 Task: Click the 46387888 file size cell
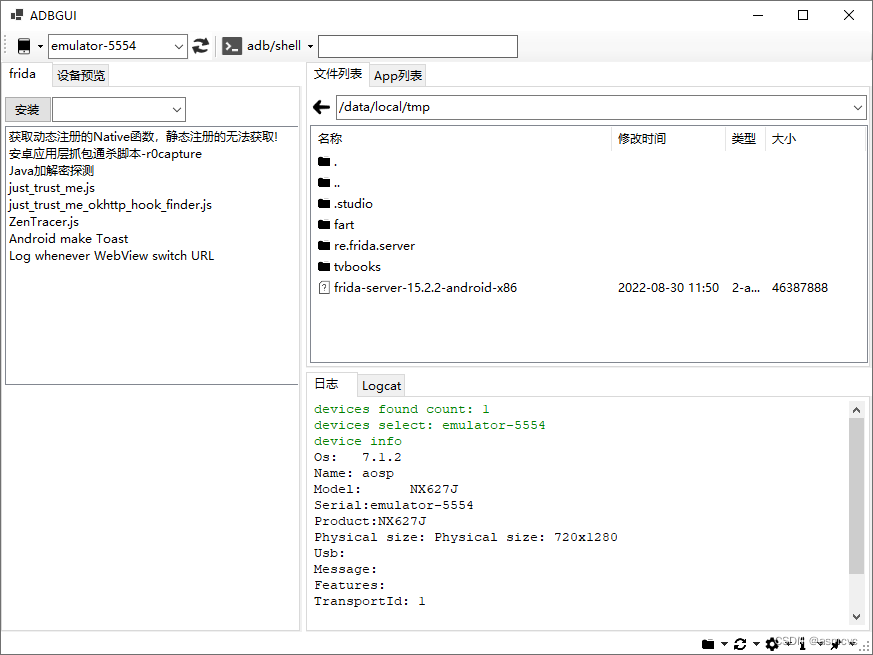800,288
